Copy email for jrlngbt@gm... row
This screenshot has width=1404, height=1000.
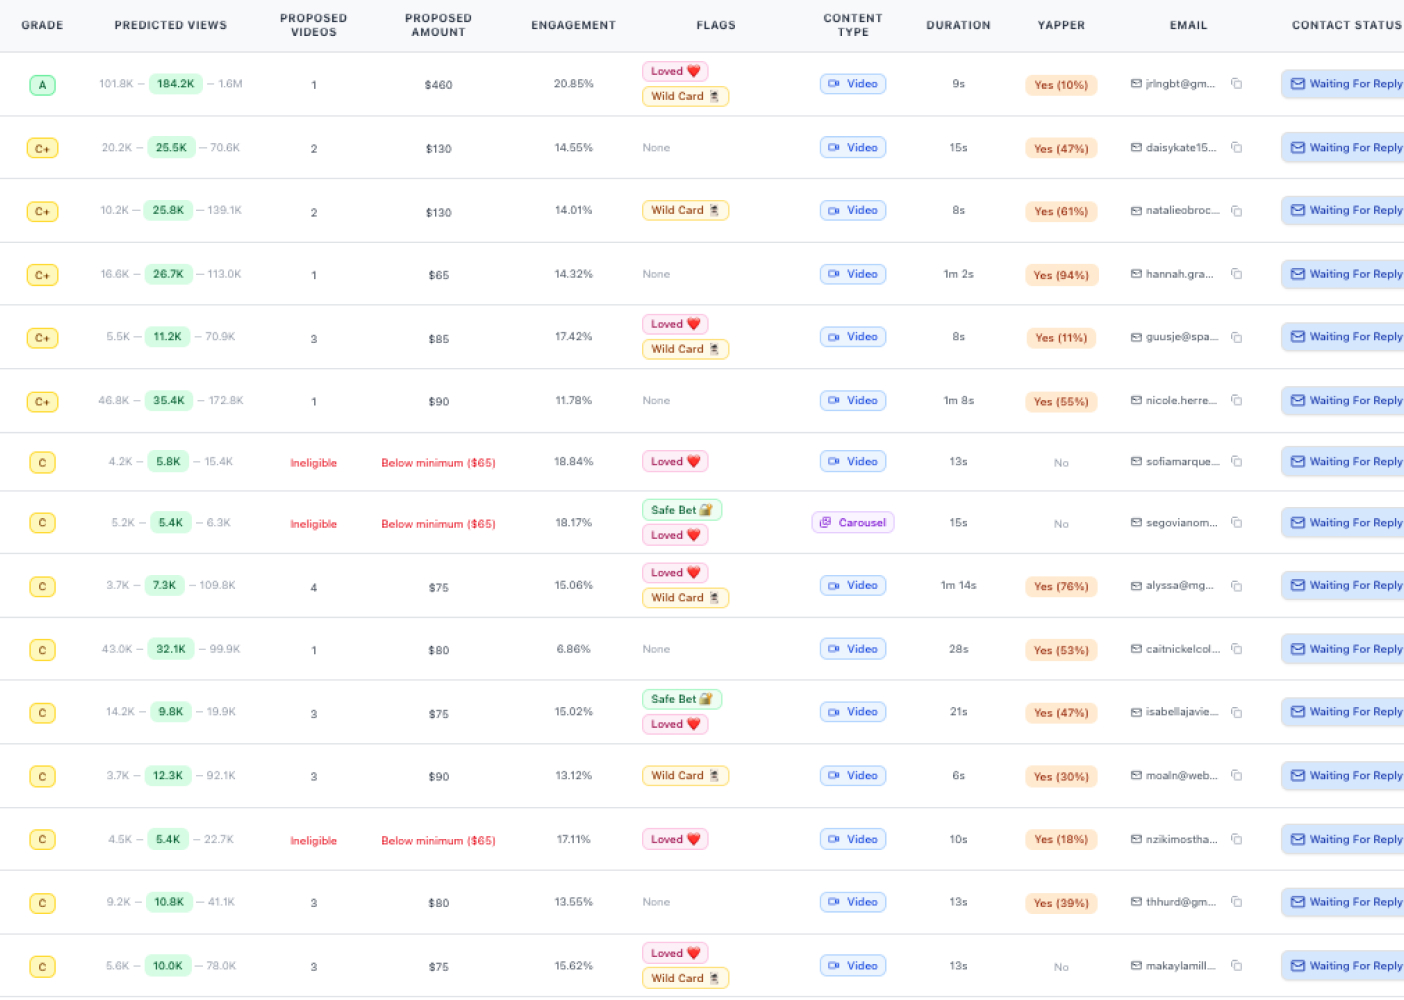1236,84
